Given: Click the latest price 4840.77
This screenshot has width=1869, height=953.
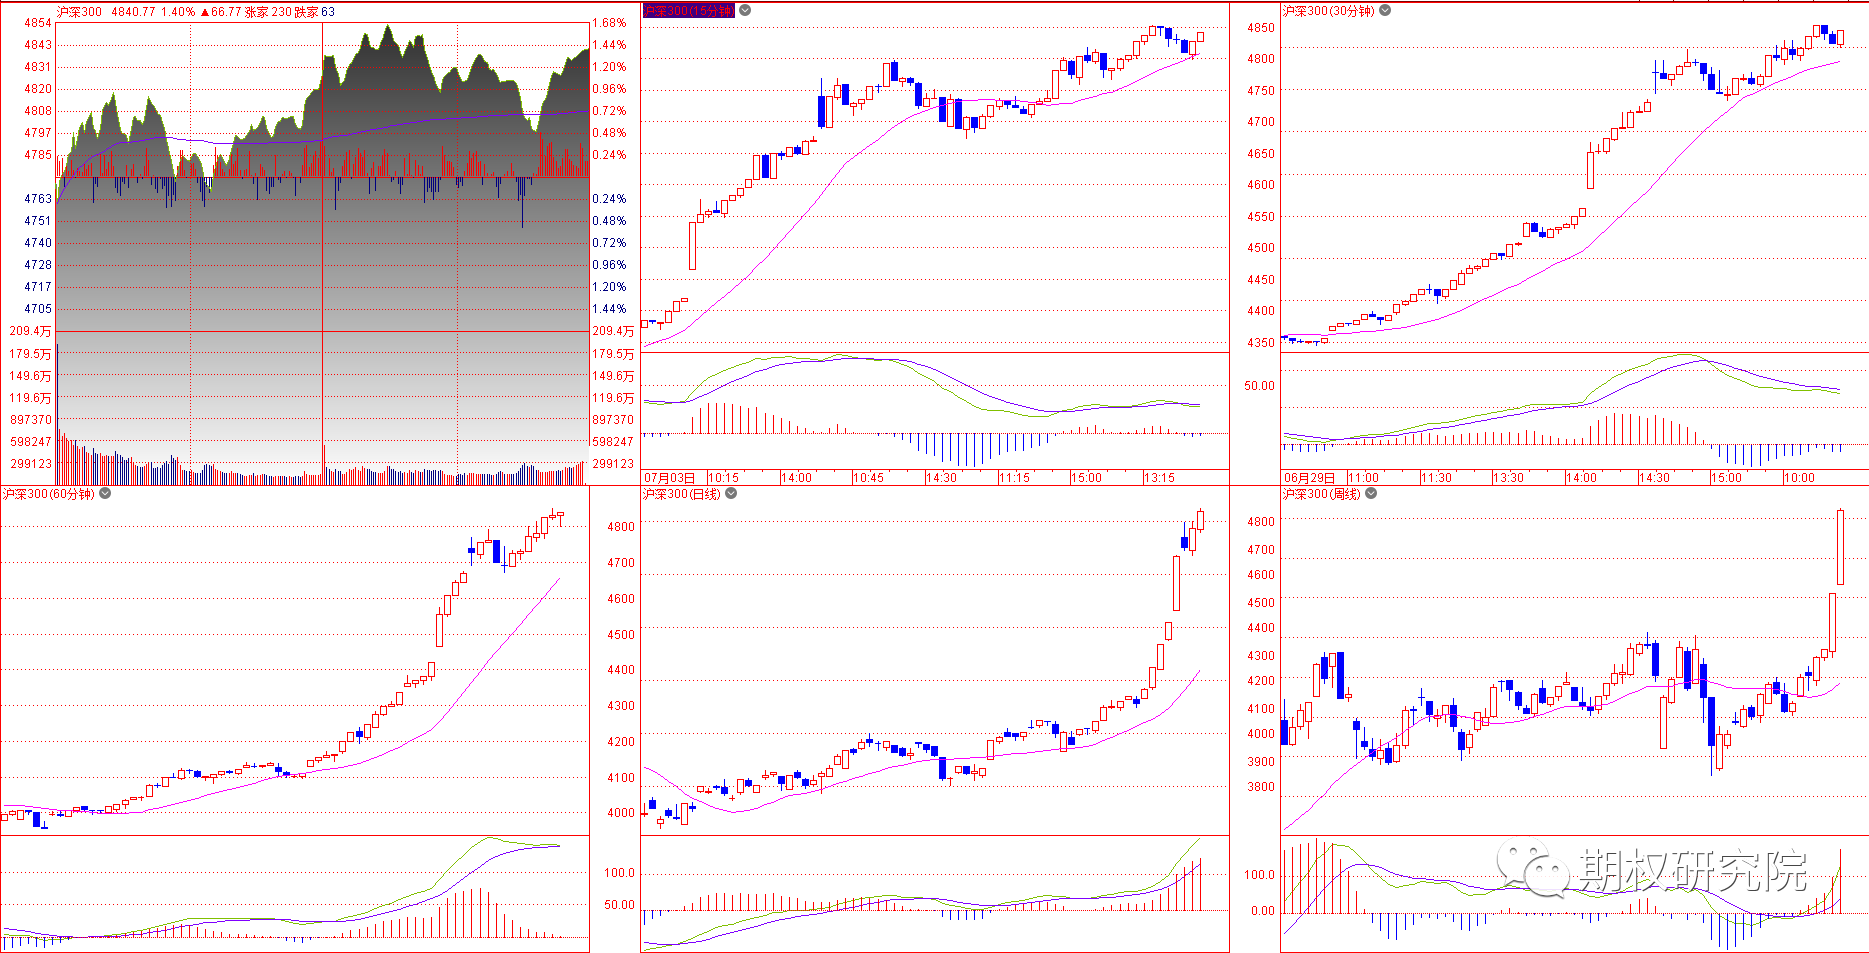Looking at the screenshot, I should pyautogui.click(x=133, y=12).
